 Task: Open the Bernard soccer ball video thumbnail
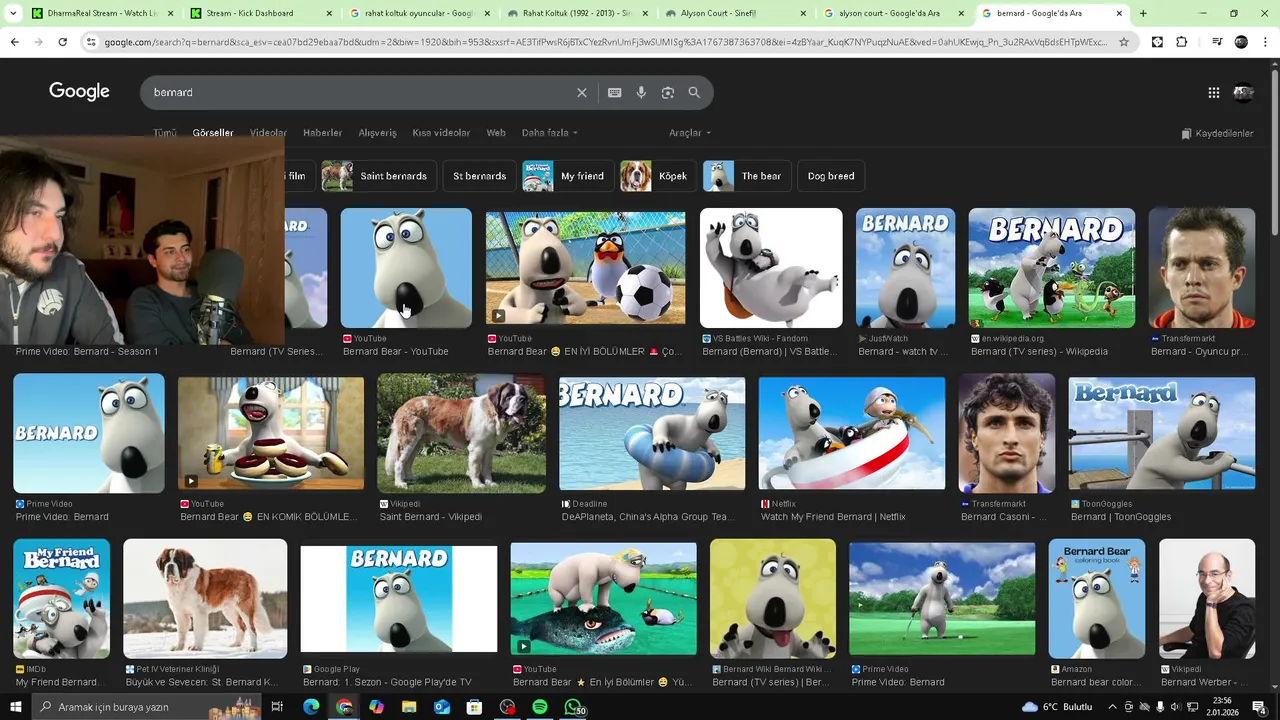coord(585,267)
